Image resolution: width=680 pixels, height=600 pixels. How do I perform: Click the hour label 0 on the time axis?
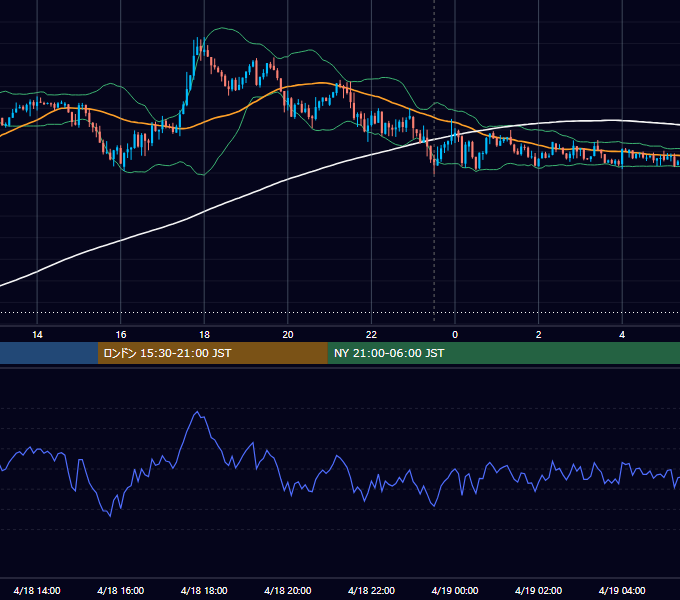coord(455,335)
